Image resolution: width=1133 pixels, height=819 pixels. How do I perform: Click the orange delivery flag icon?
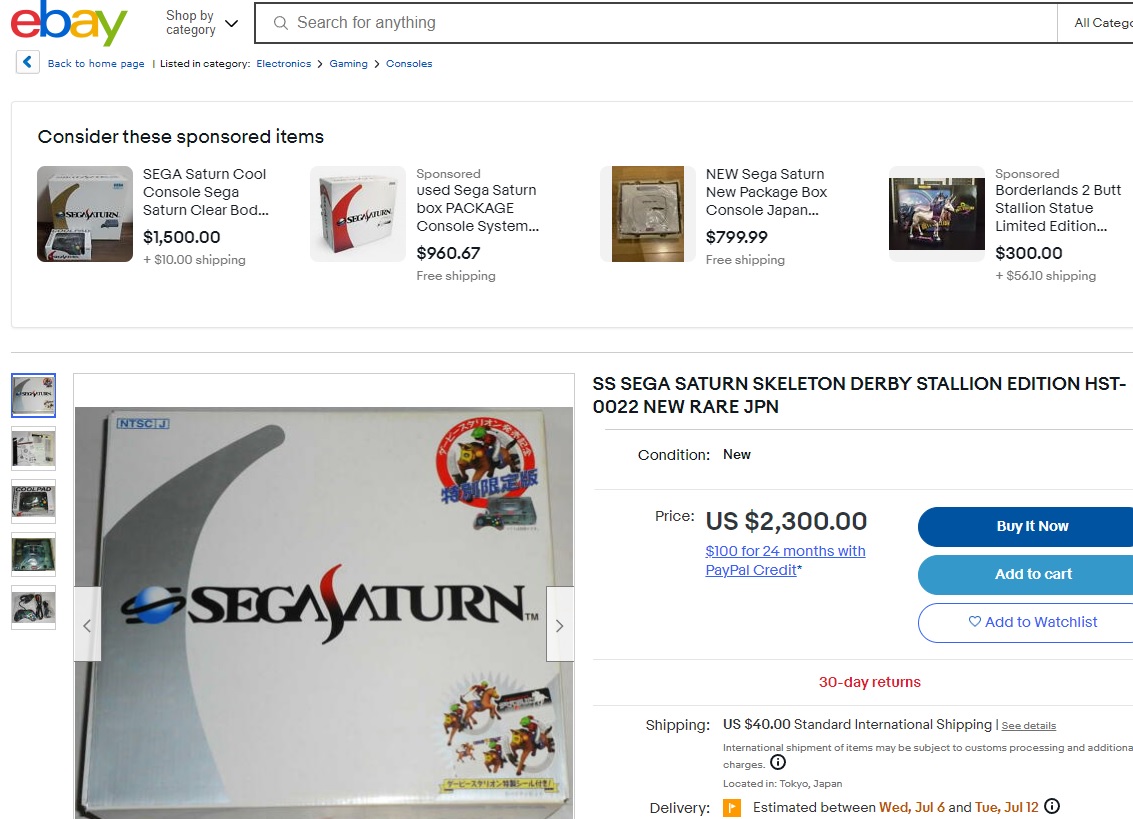coord(732,807)
